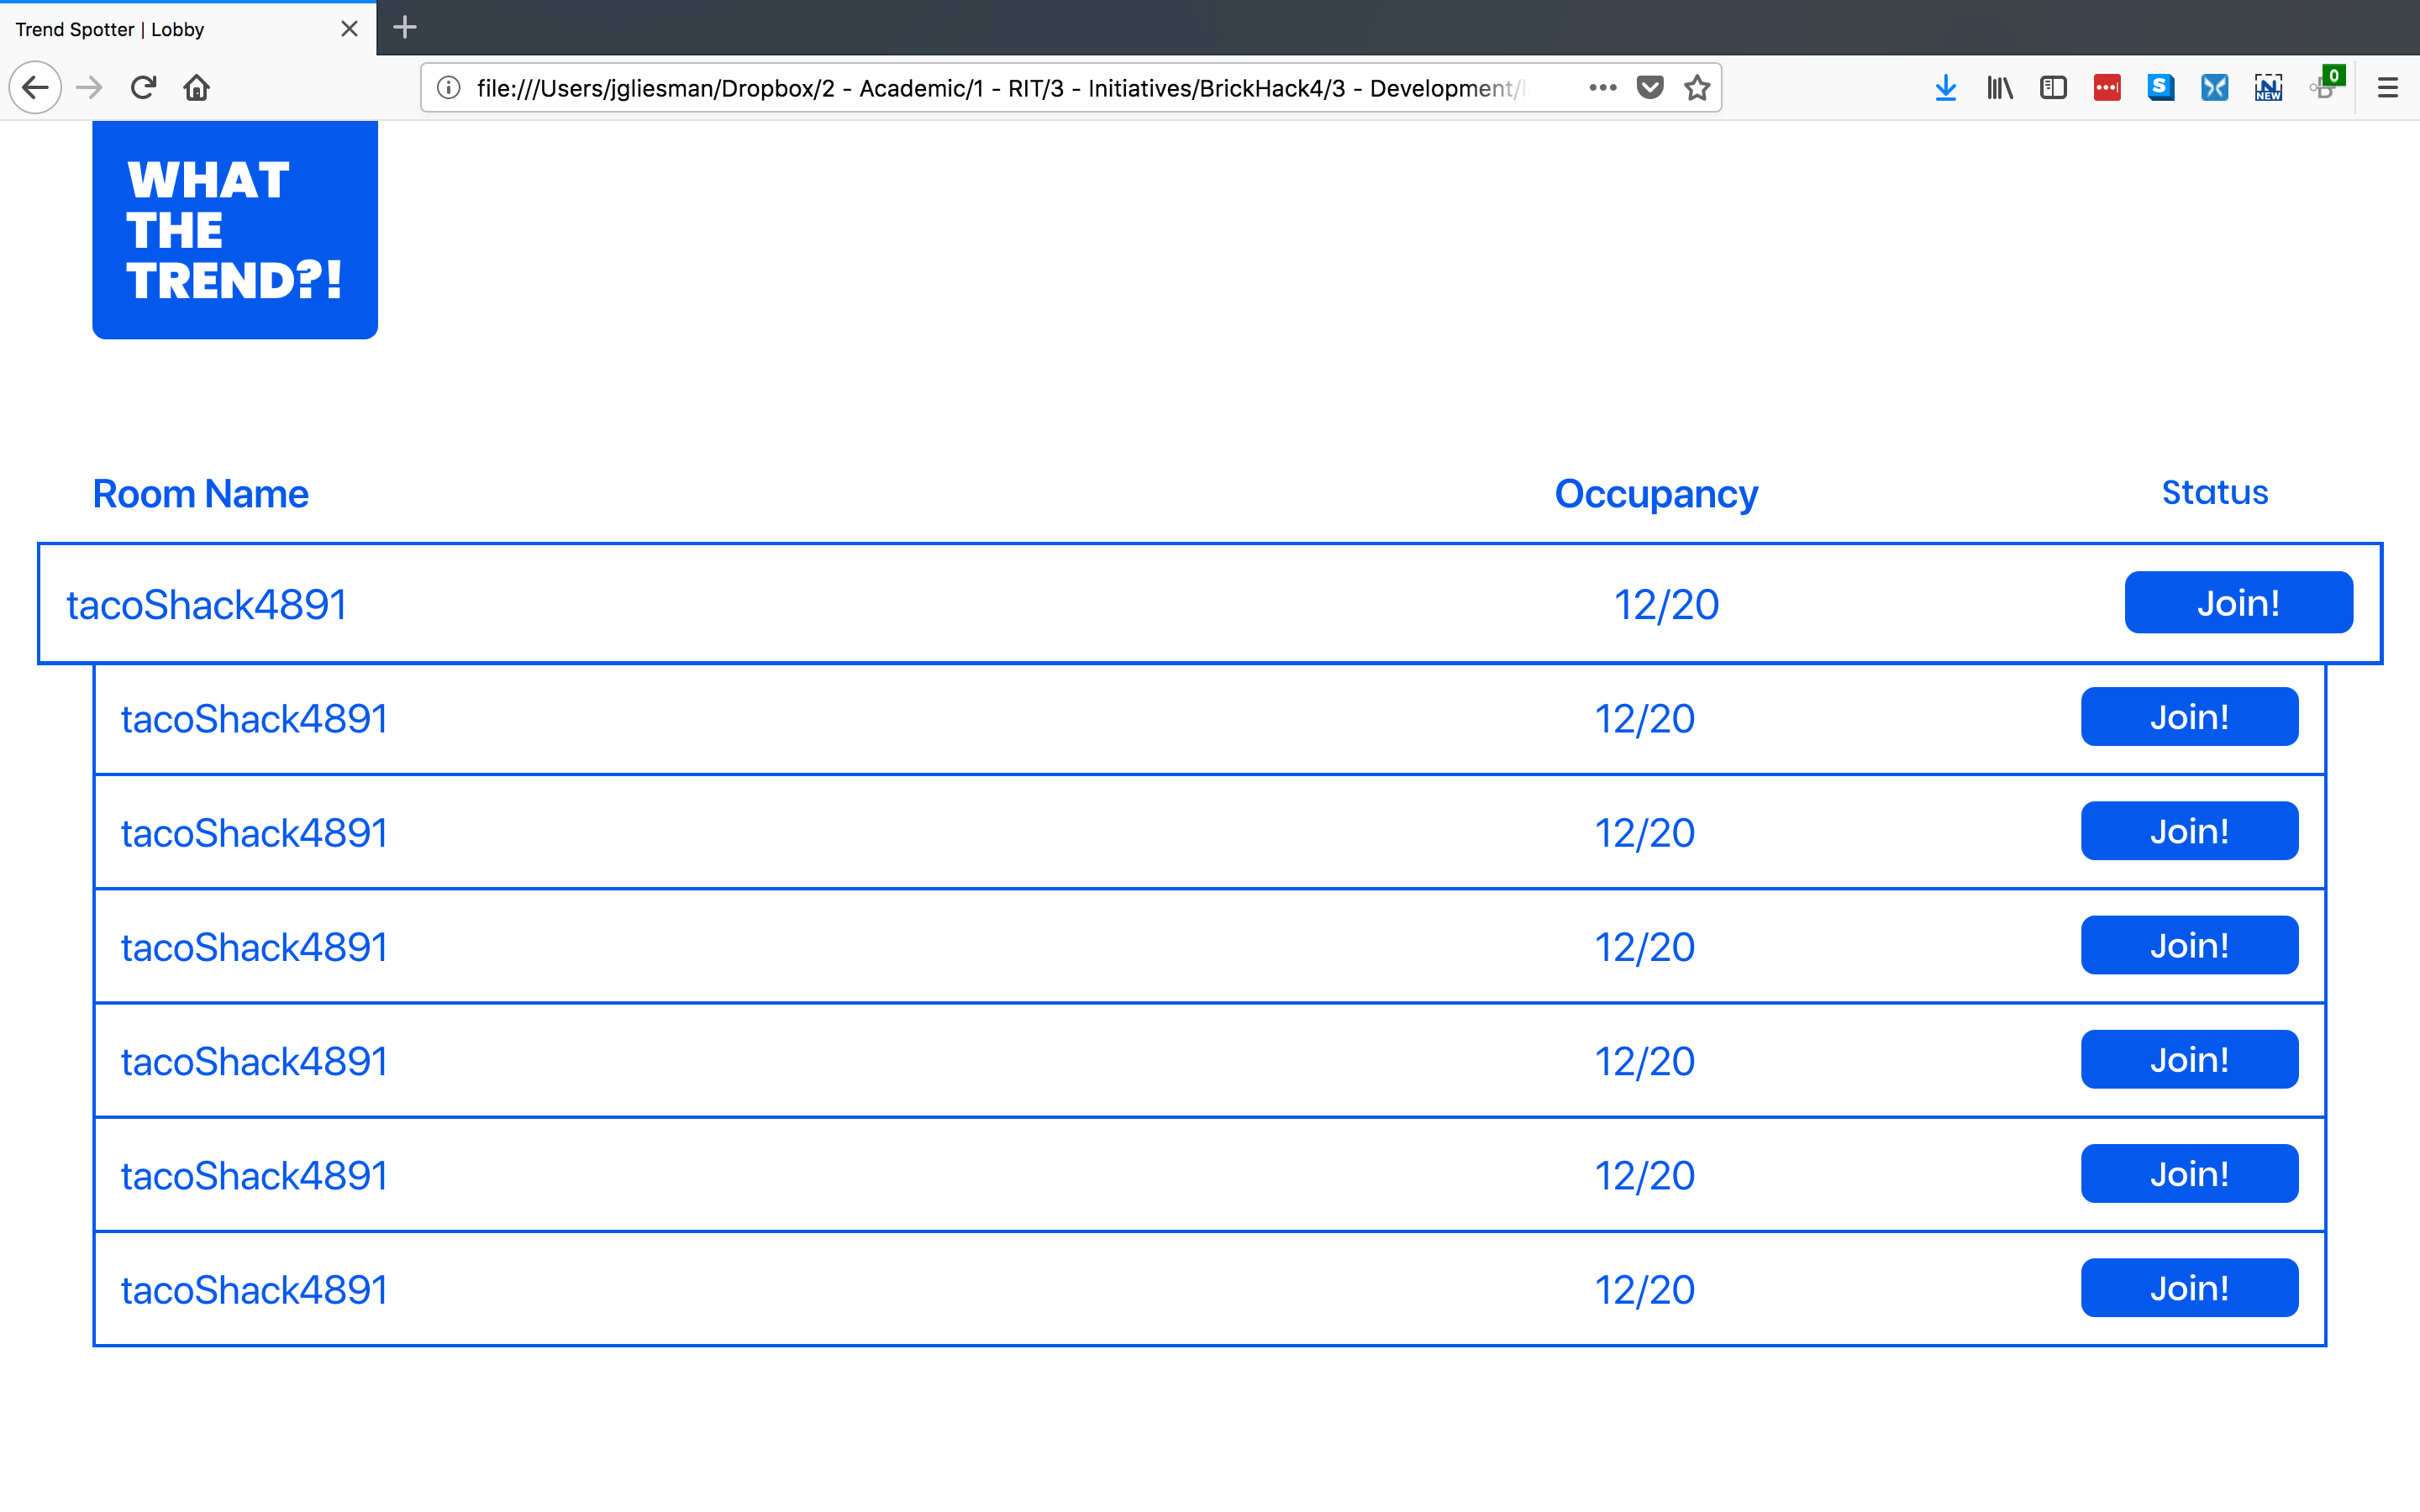The width and height of the screenshot is (2420, 1512).
Task: Save page to Pocket
Action: [x=1650, y=88]
